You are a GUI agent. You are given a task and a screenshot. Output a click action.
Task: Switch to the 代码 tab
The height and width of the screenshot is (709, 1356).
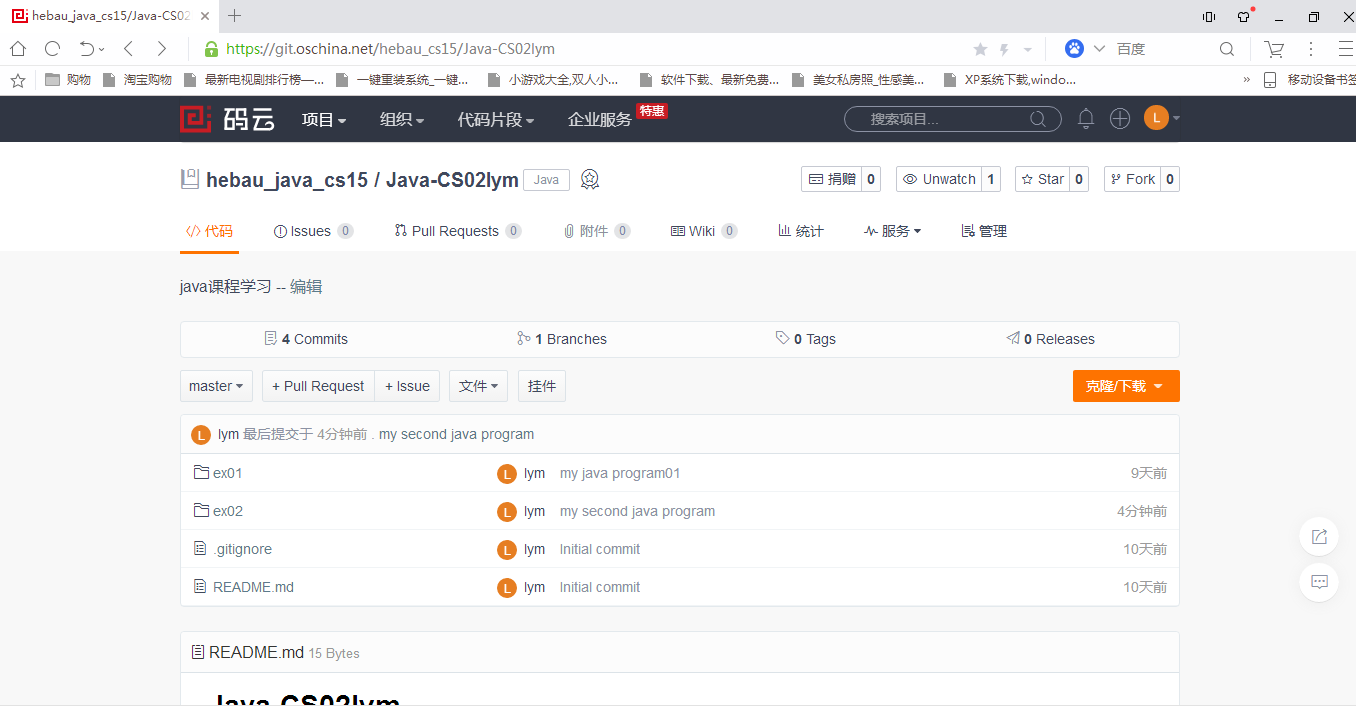pyautogui.click(x=209, y=231)
